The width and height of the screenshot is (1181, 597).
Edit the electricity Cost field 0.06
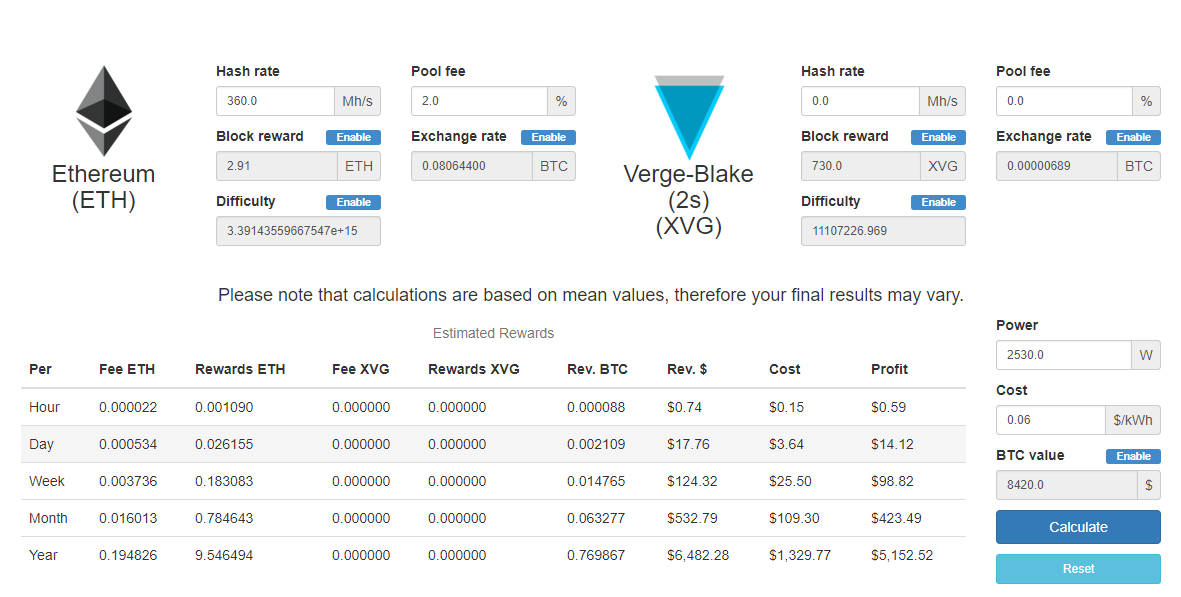point(1051,420)
